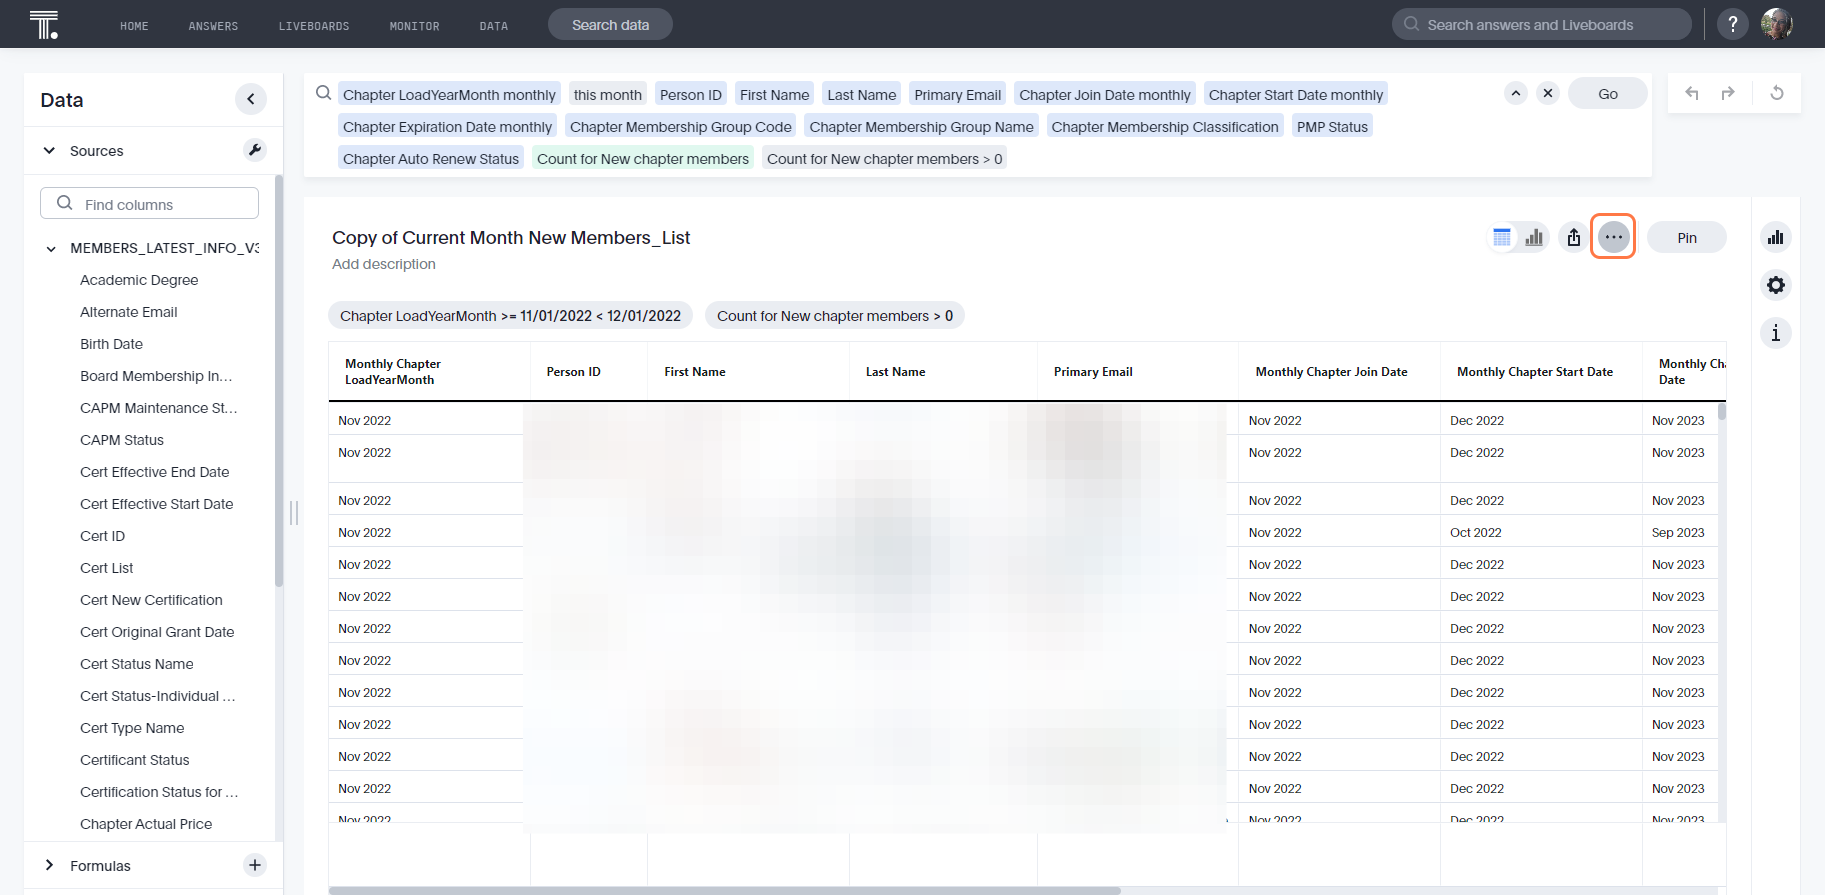This screenshot has width=1825, height=895.
Task: Collapse the search bar with the up chevron
Action: (1516, 93)
